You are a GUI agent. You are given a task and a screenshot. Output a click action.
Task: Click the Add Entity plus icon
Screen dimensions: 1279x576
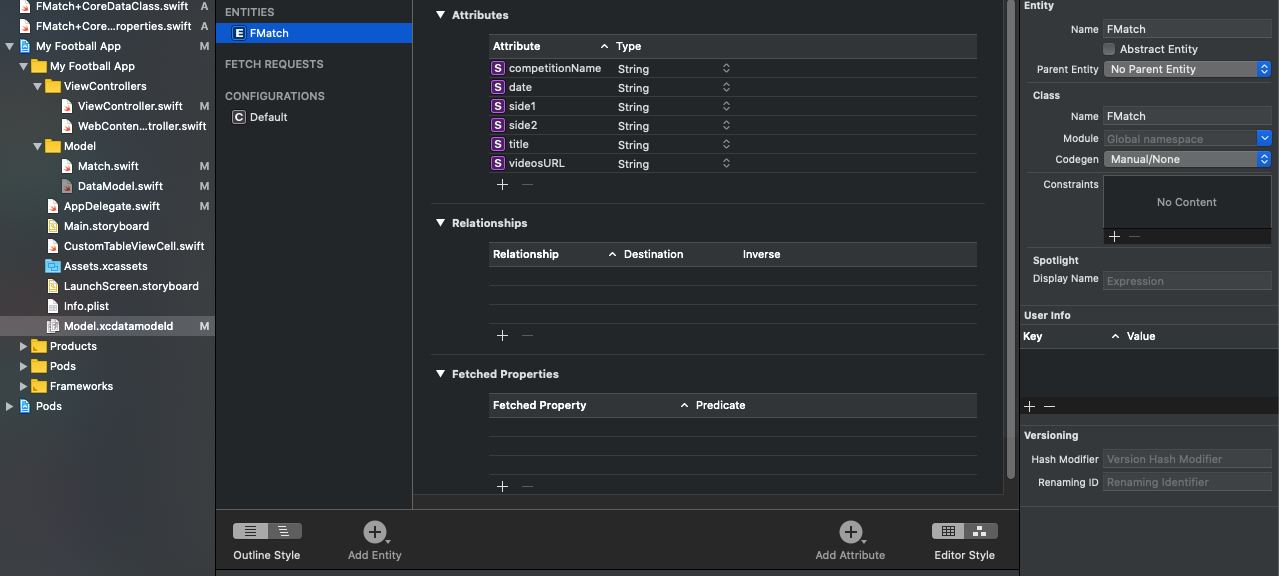click(x=375, y=532)
